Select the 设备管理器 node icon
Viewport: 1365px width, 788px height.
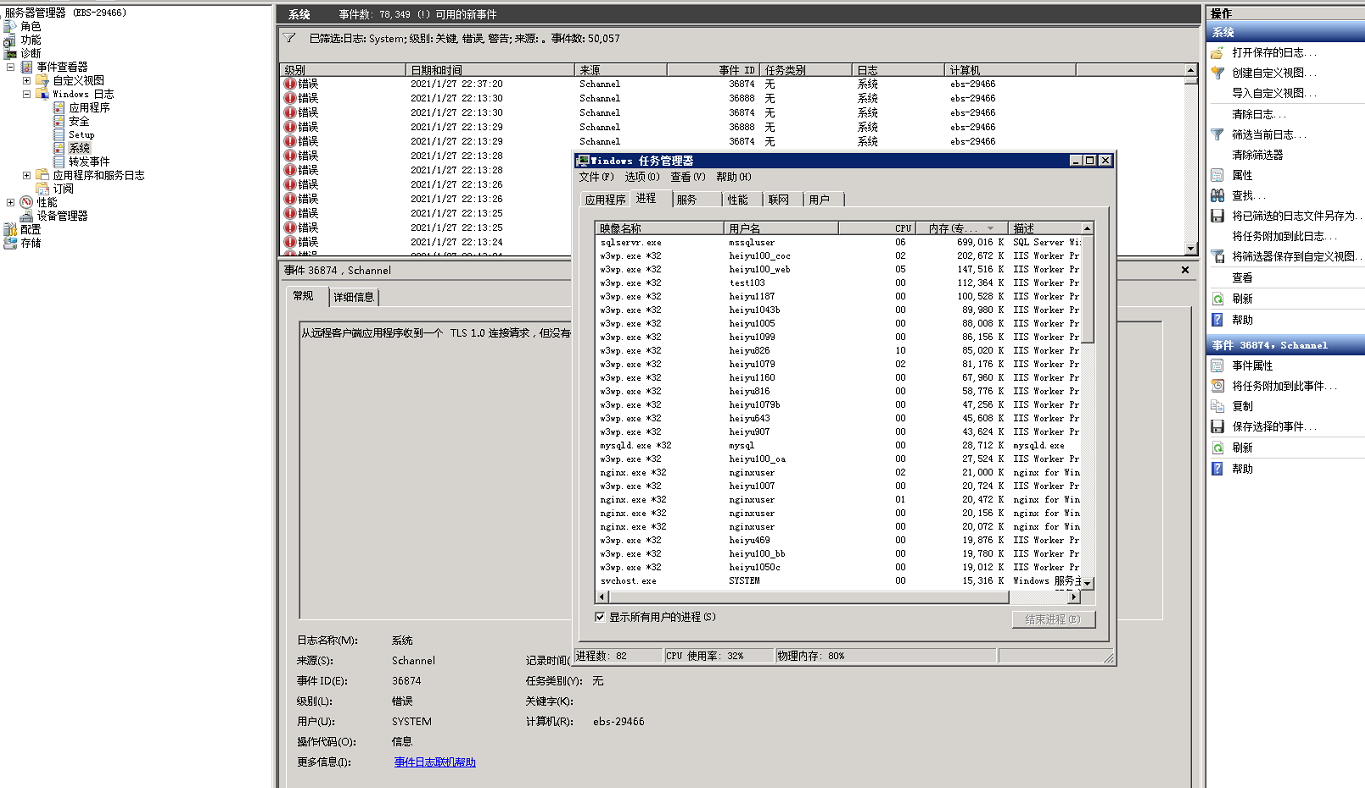pyautogui.click(x=27, y=216)
